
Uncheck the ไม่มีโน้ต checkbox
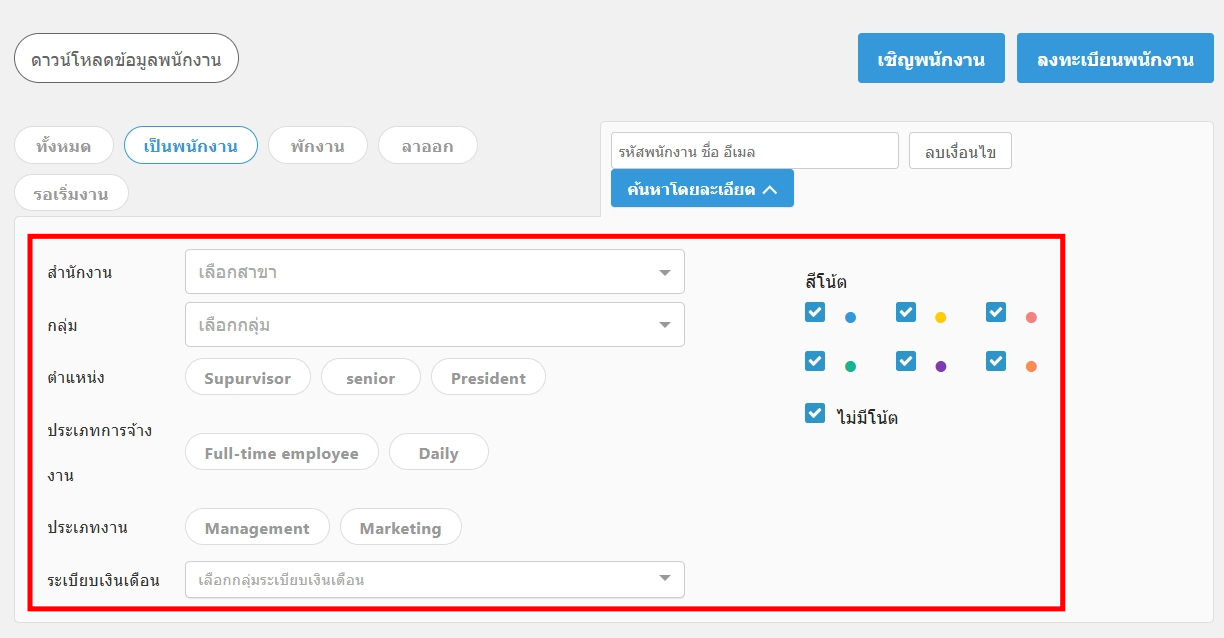(x=815, y=413)
